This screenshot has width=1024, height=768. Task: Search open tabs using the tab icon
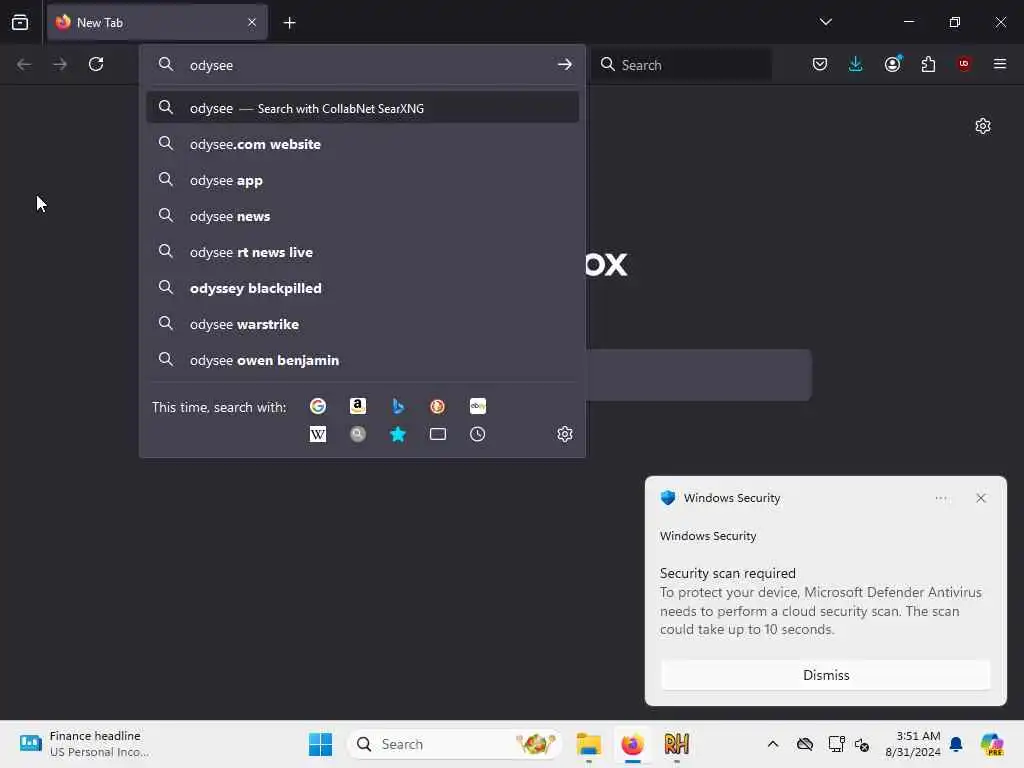pos(438,434)
